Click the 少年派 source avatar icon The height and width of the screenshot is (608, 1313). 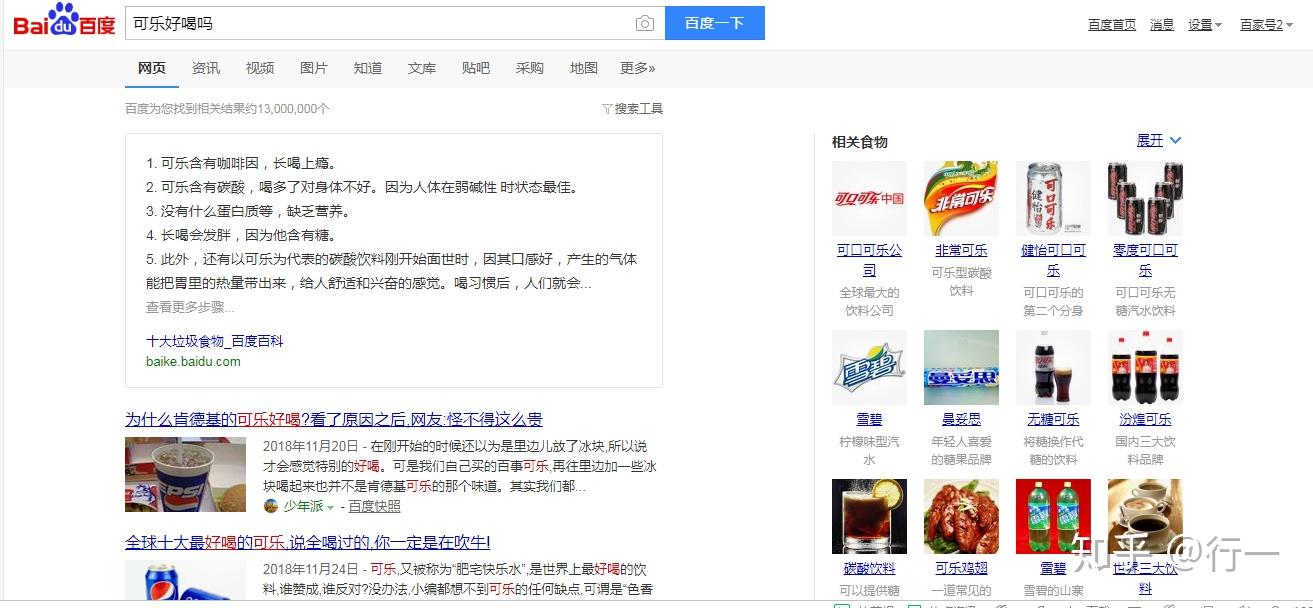tap(271, 506)
